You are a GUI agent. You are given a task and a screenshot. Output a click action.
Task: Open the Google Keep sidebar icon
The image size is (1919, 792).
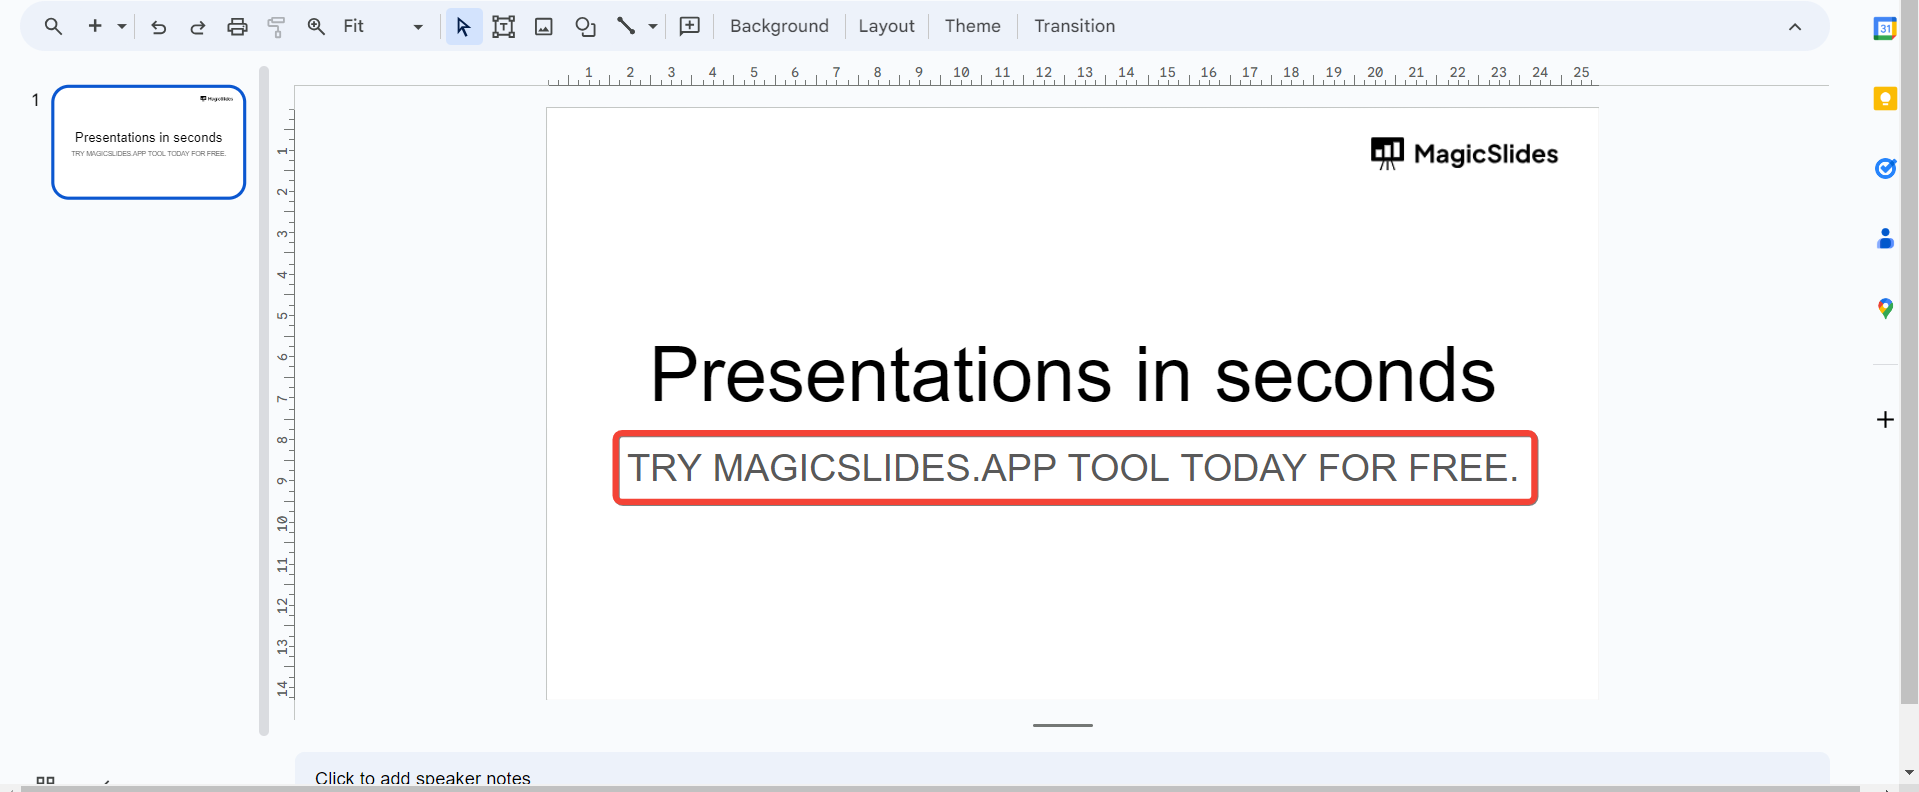tap(1885, 98)
